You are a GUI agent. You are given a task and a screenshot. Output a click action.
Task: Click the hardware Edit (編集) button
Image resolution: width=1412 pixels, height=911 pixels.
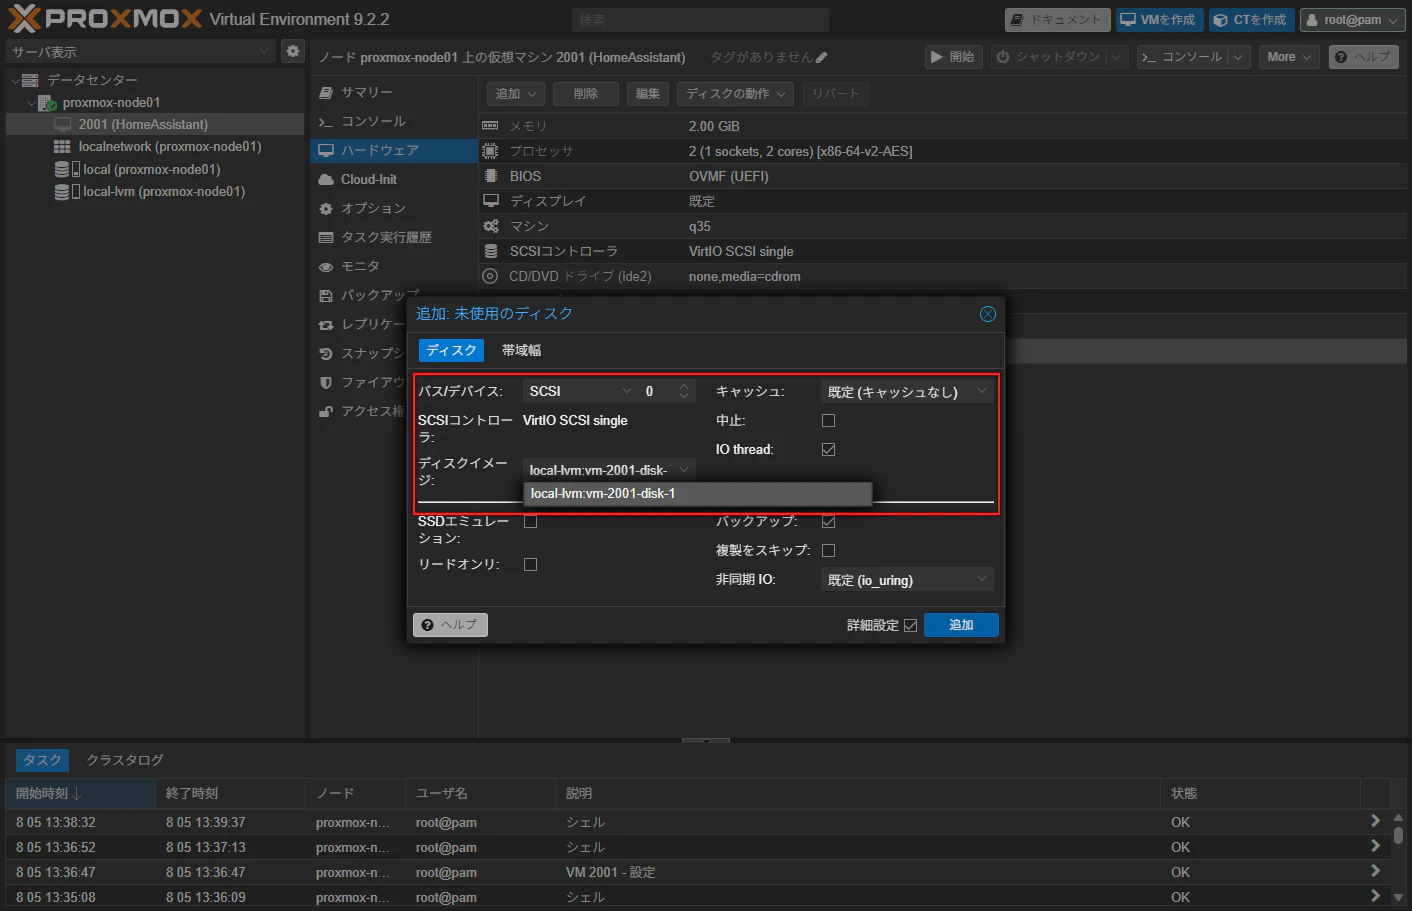pyautogui.click(x=648, y=94)
